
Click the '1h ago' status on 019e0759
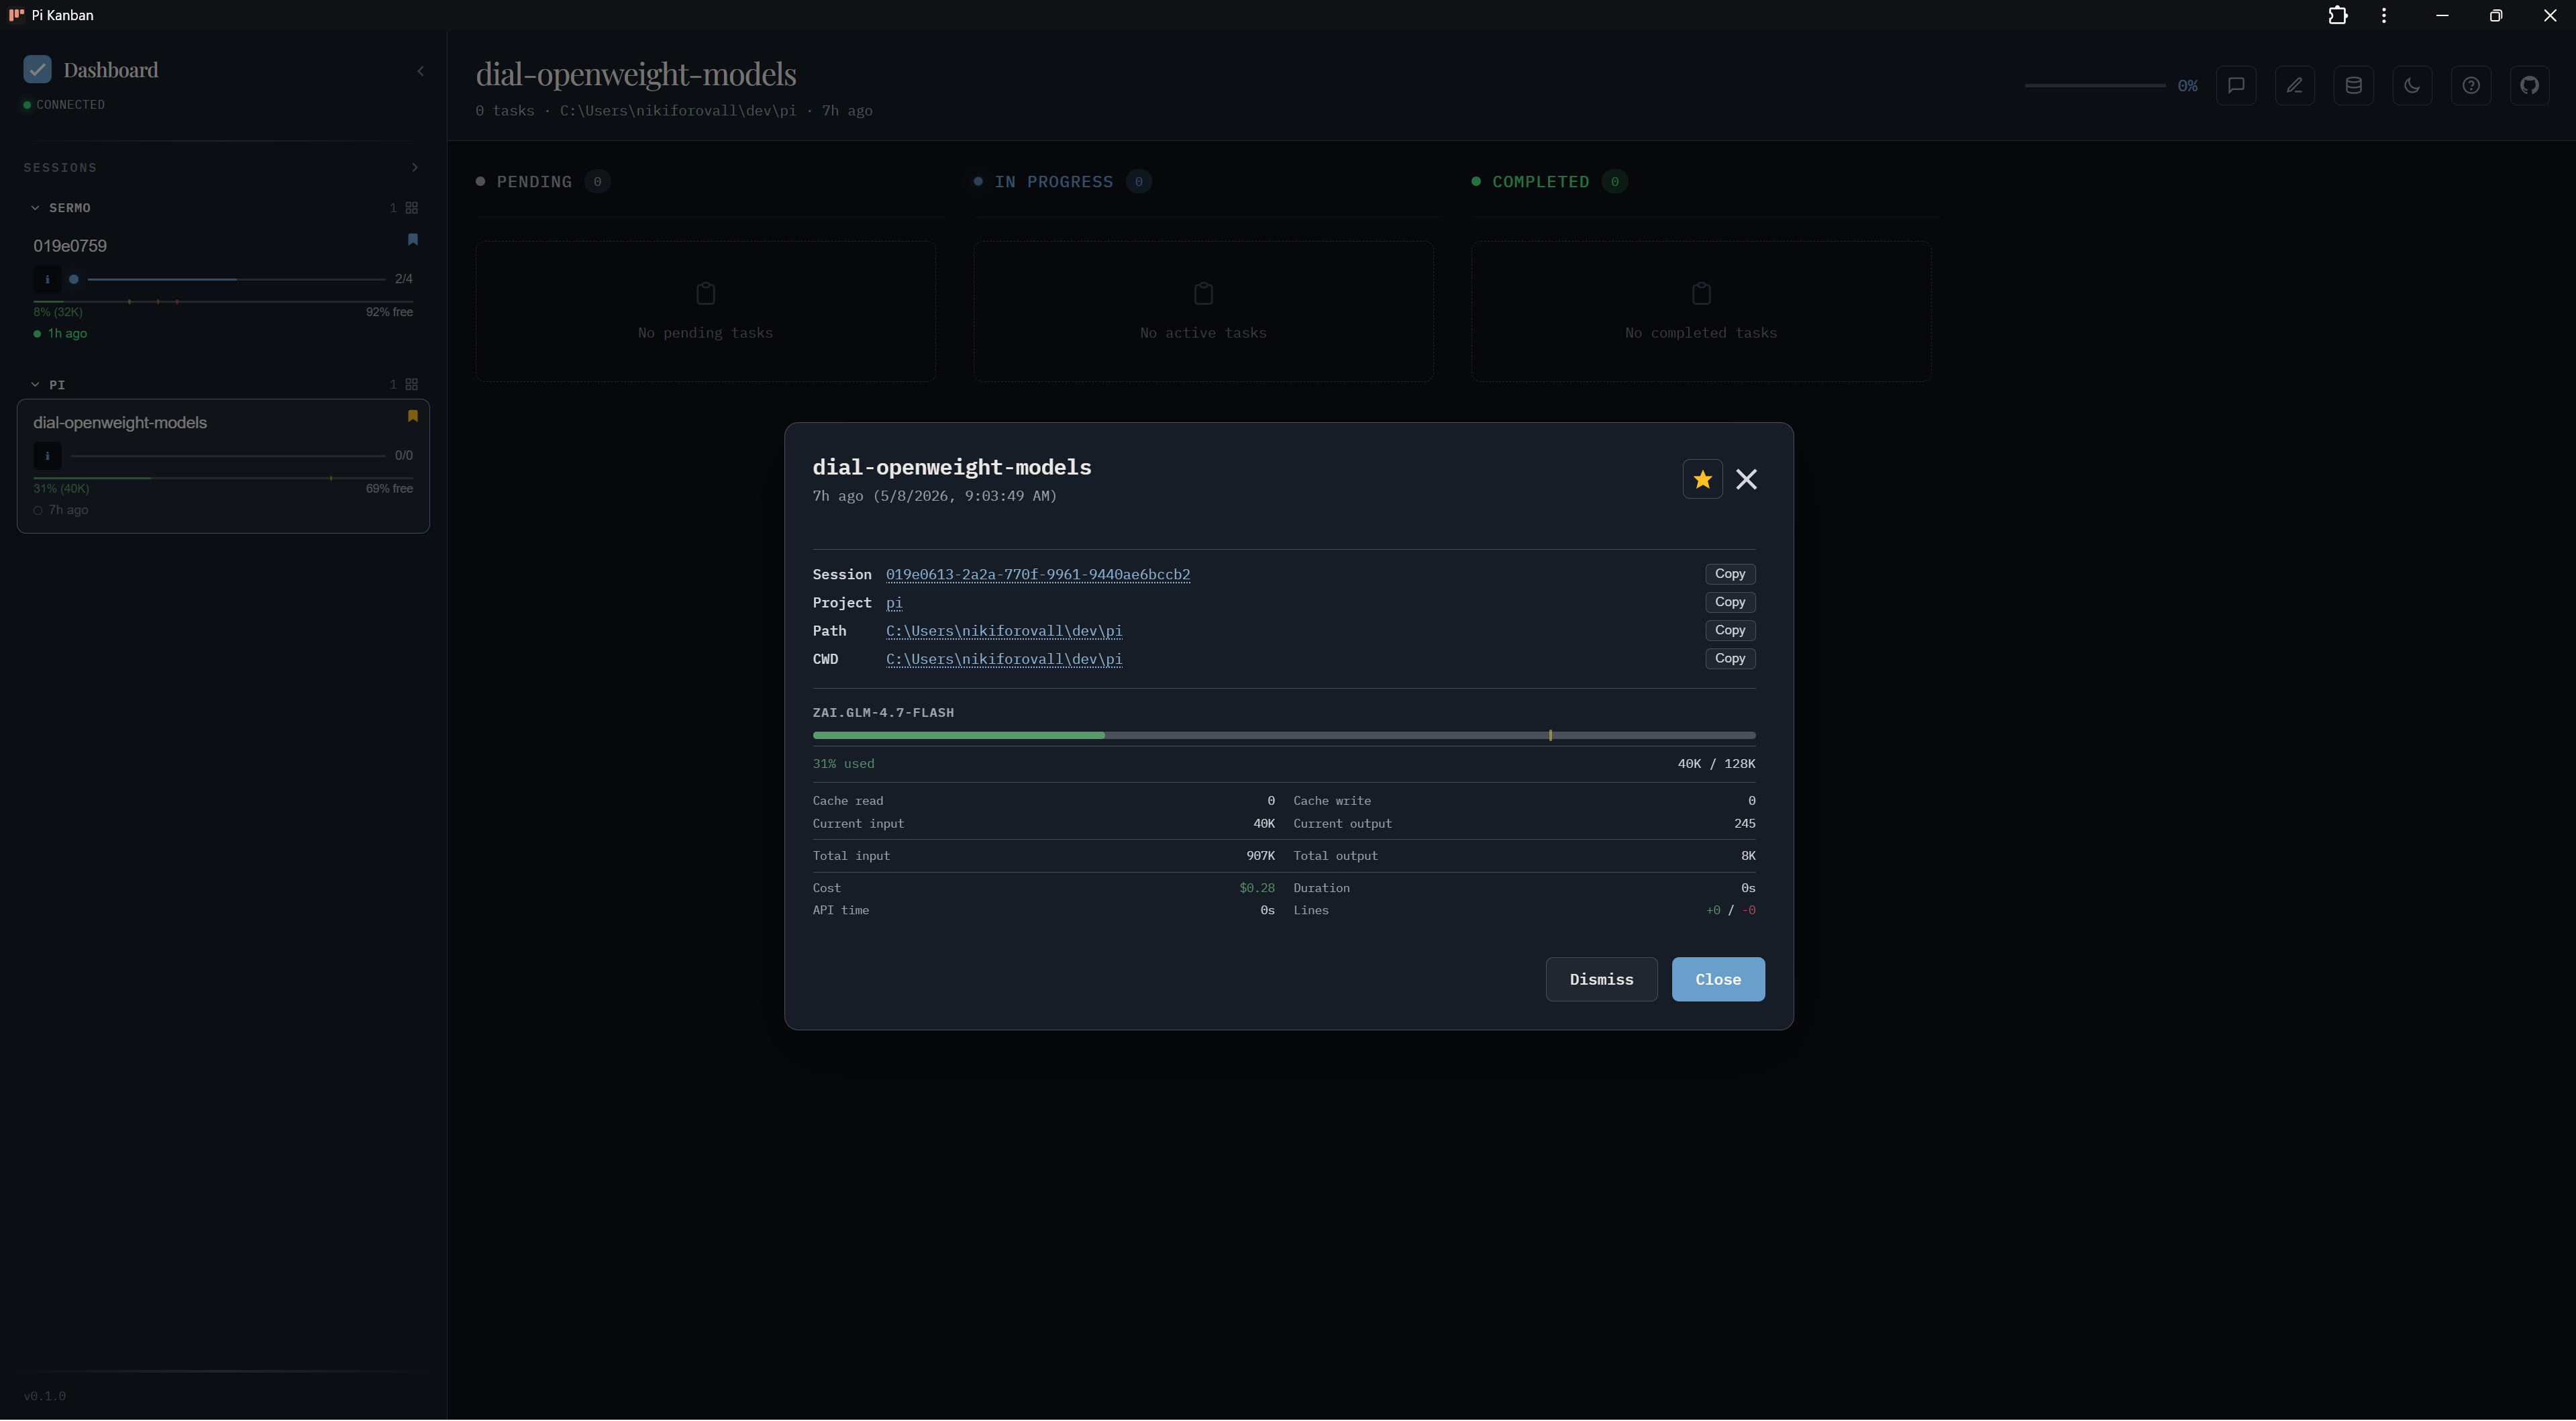point(60,334)
